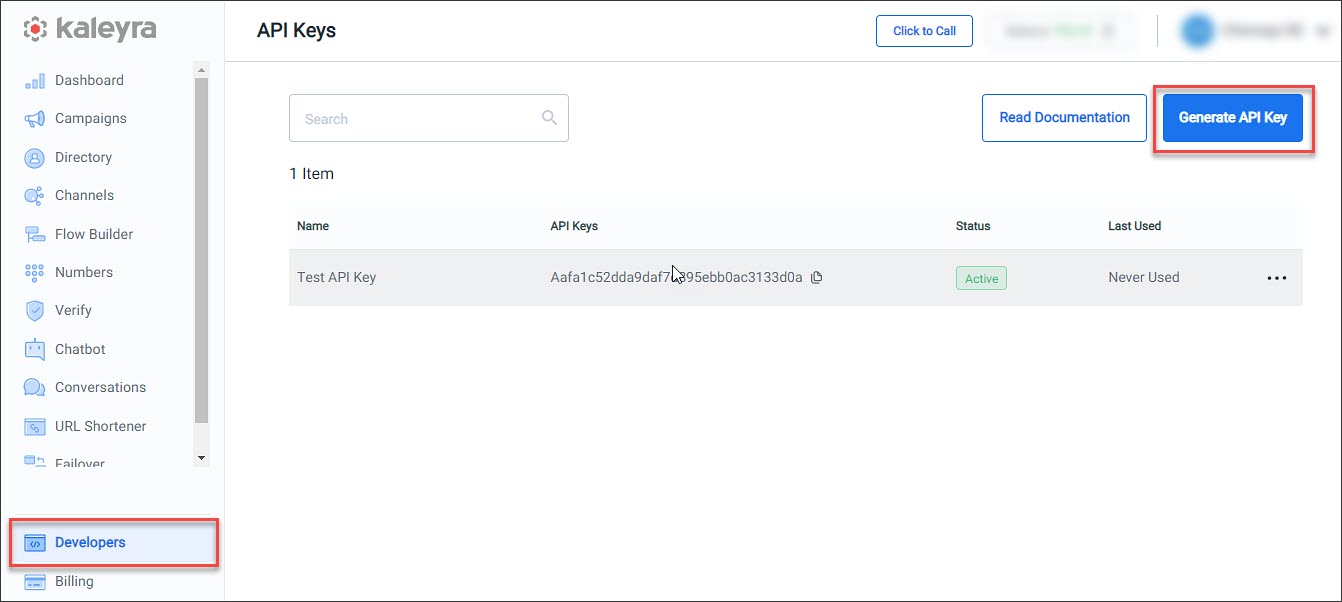Open the Verify section
This screenshot has height=602, width=1342.
74,310
